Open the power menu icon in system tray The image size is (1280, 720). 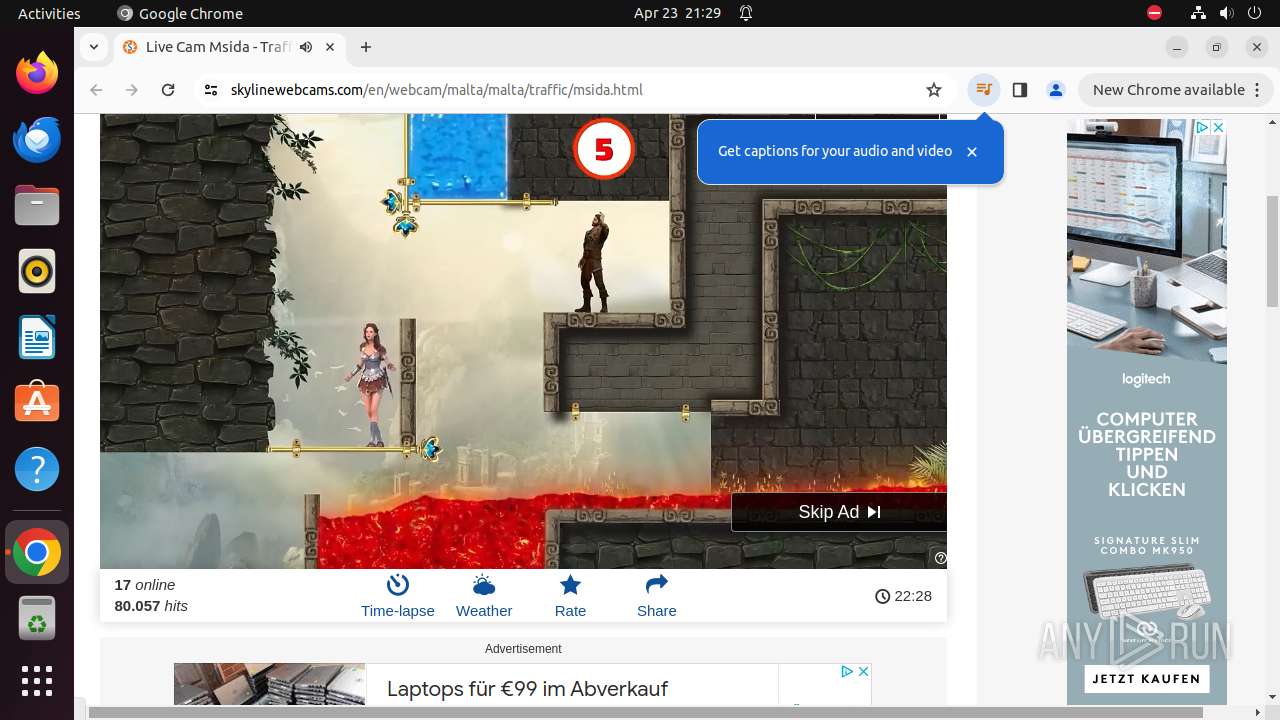click(1253, 13)
